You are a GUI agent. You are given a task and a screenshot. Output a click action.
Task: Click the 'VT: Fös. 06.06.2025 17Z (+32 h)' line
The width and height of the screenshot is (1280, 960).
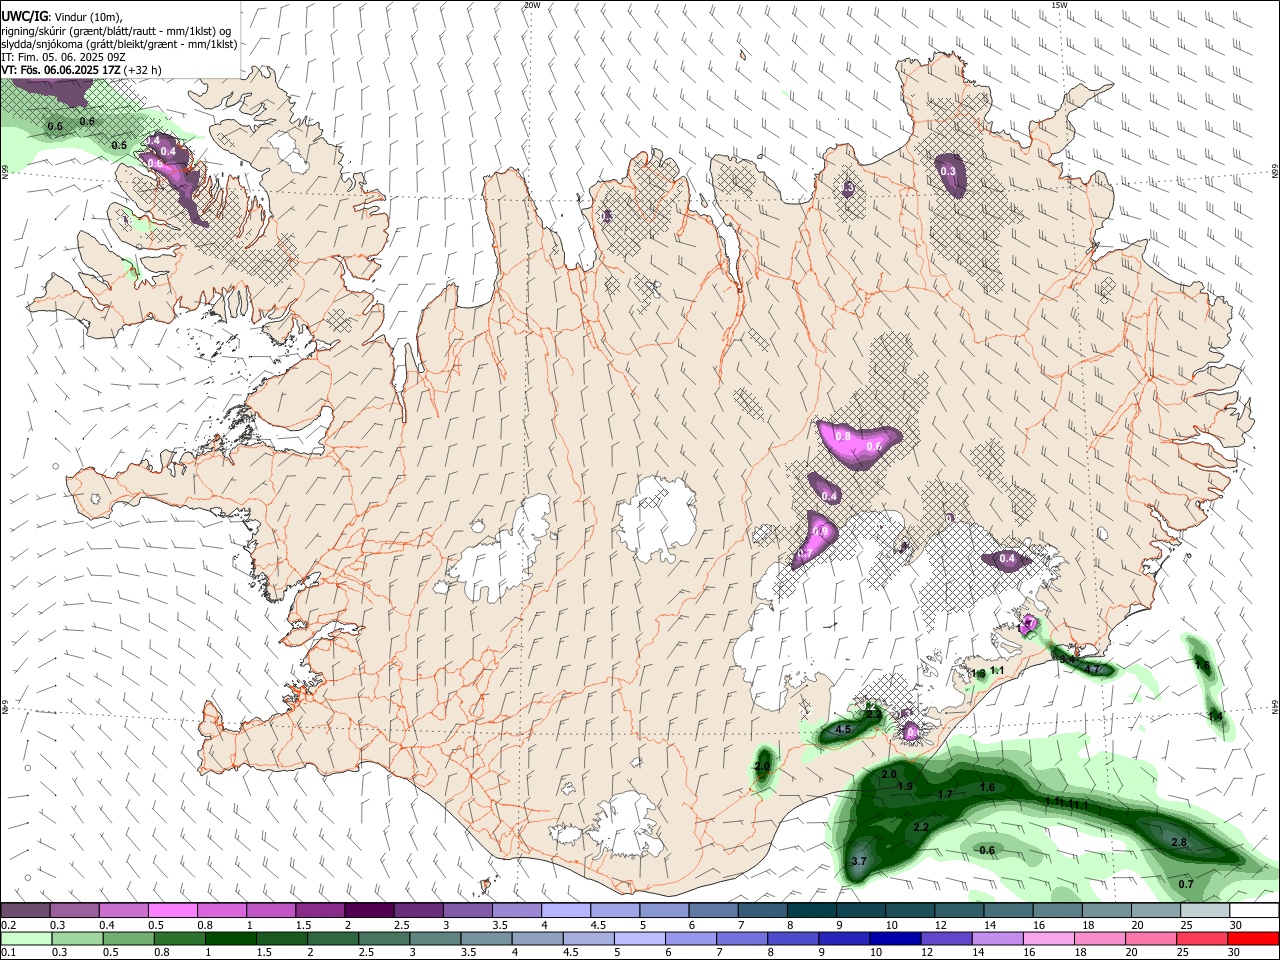[x=81, y=70]
